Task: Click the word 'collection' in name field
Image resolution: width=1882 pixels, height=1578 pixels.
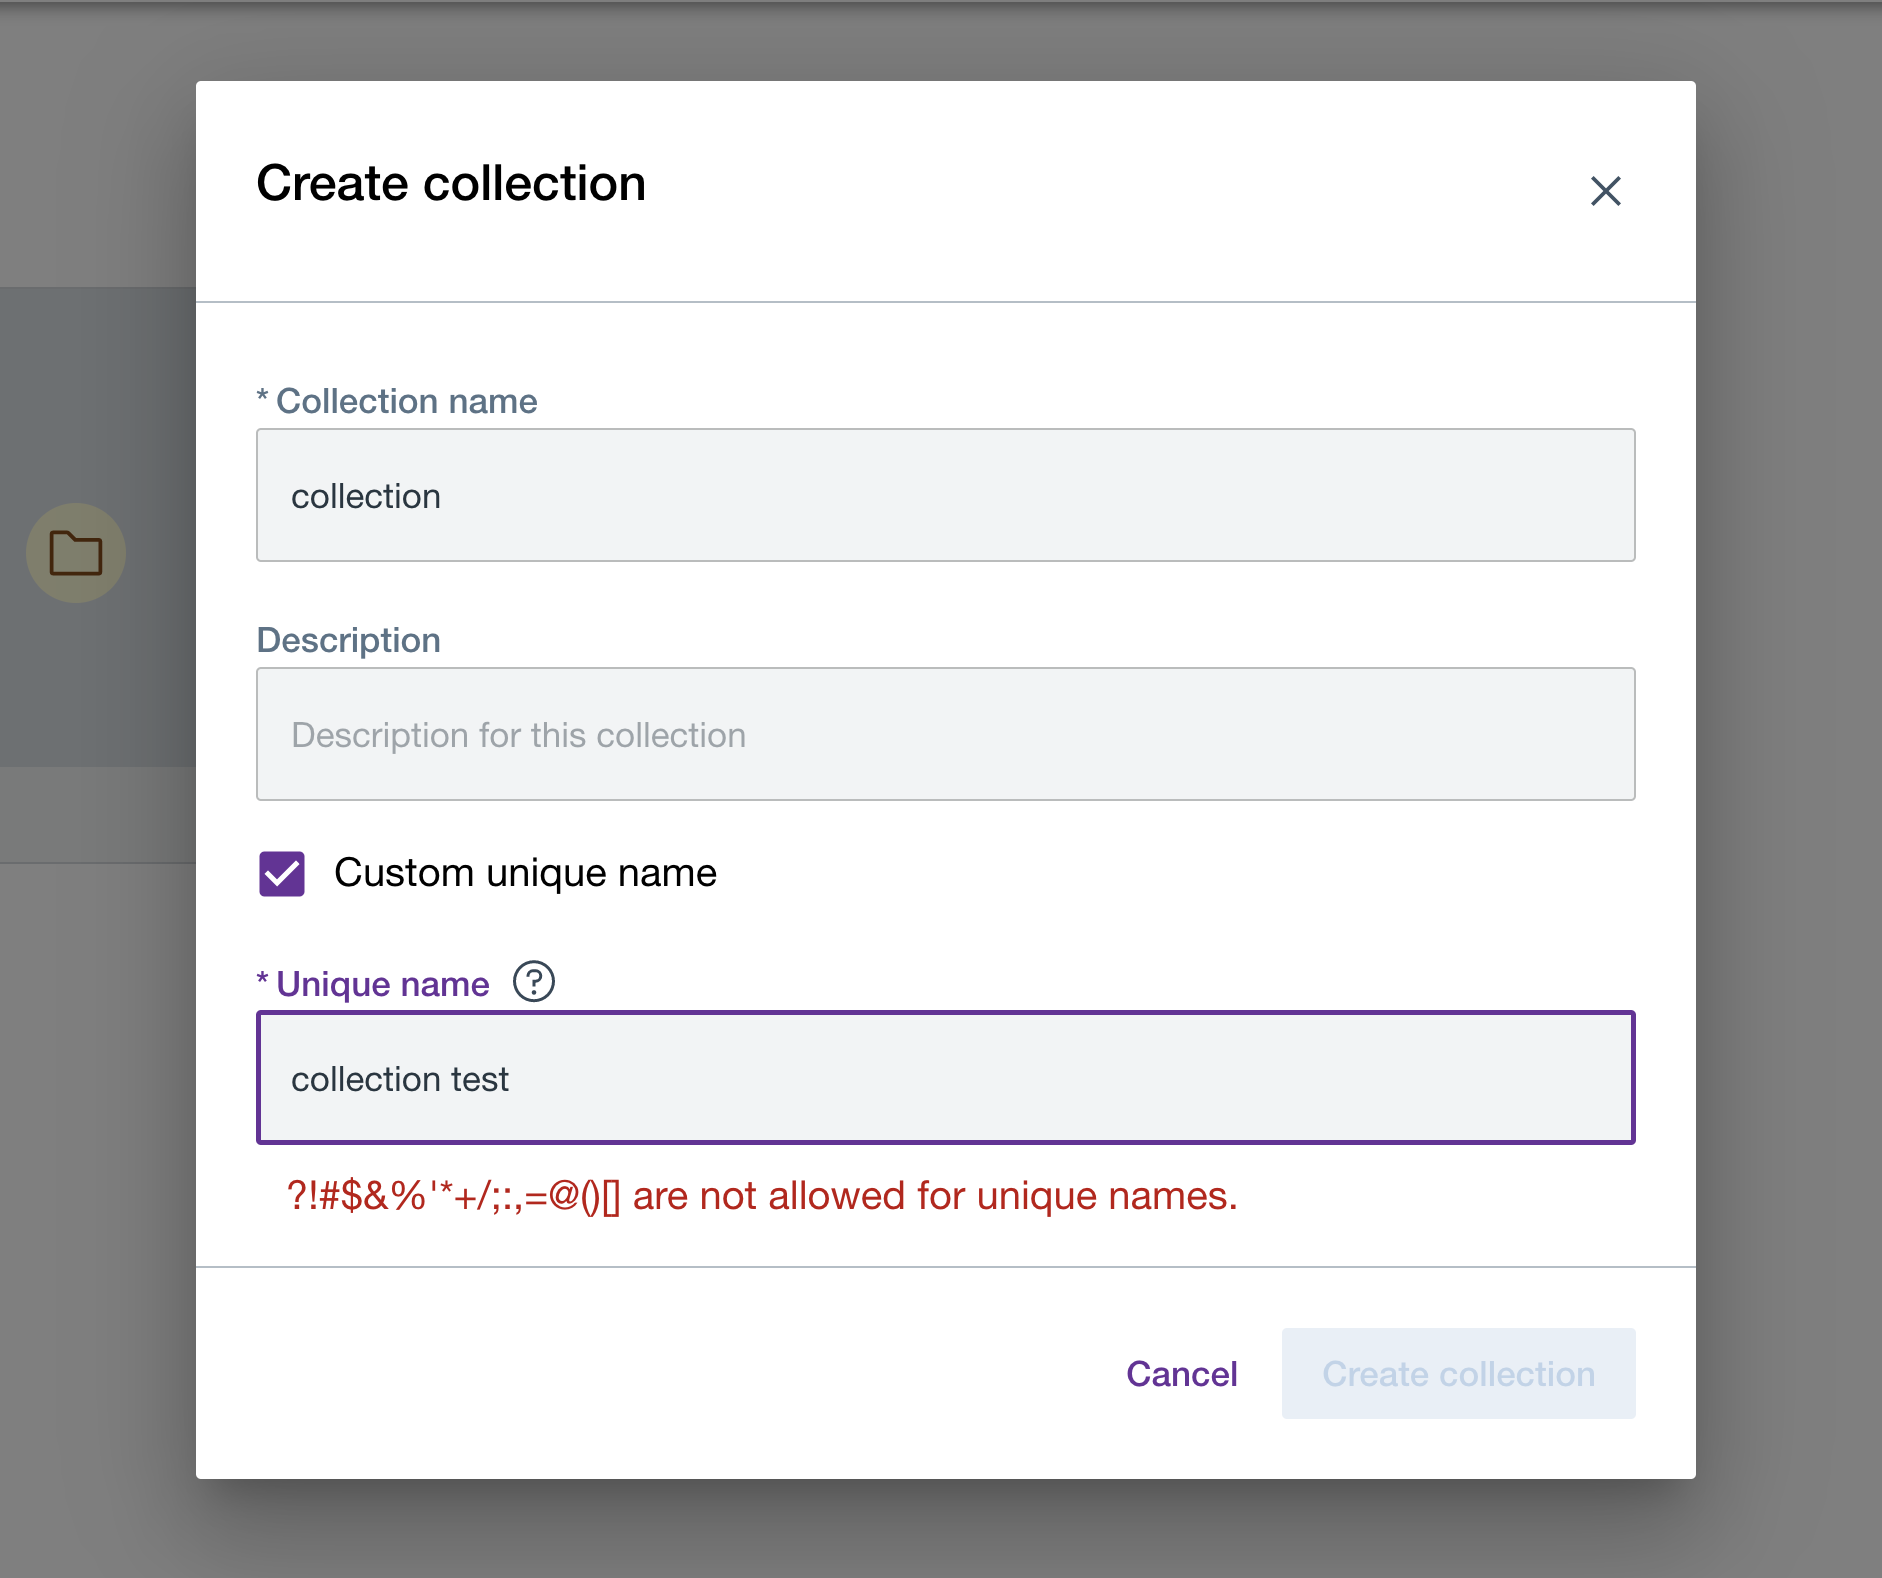Action: [365, 494]
